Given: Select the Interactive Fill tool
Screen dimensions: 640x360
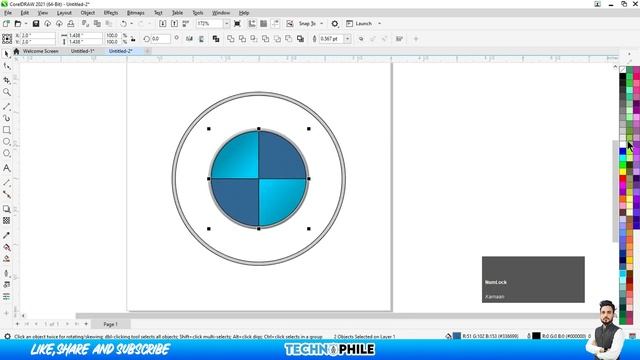Looking at the screenshot, I should [x=7, y=247].
